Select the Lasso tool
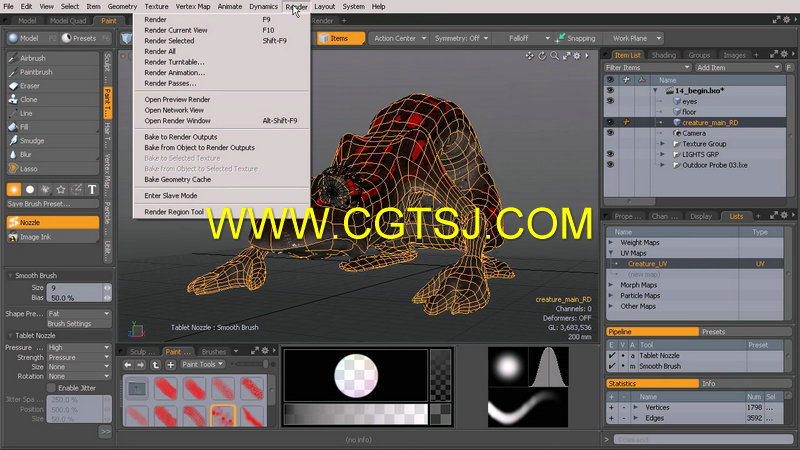 pos(53,168)
